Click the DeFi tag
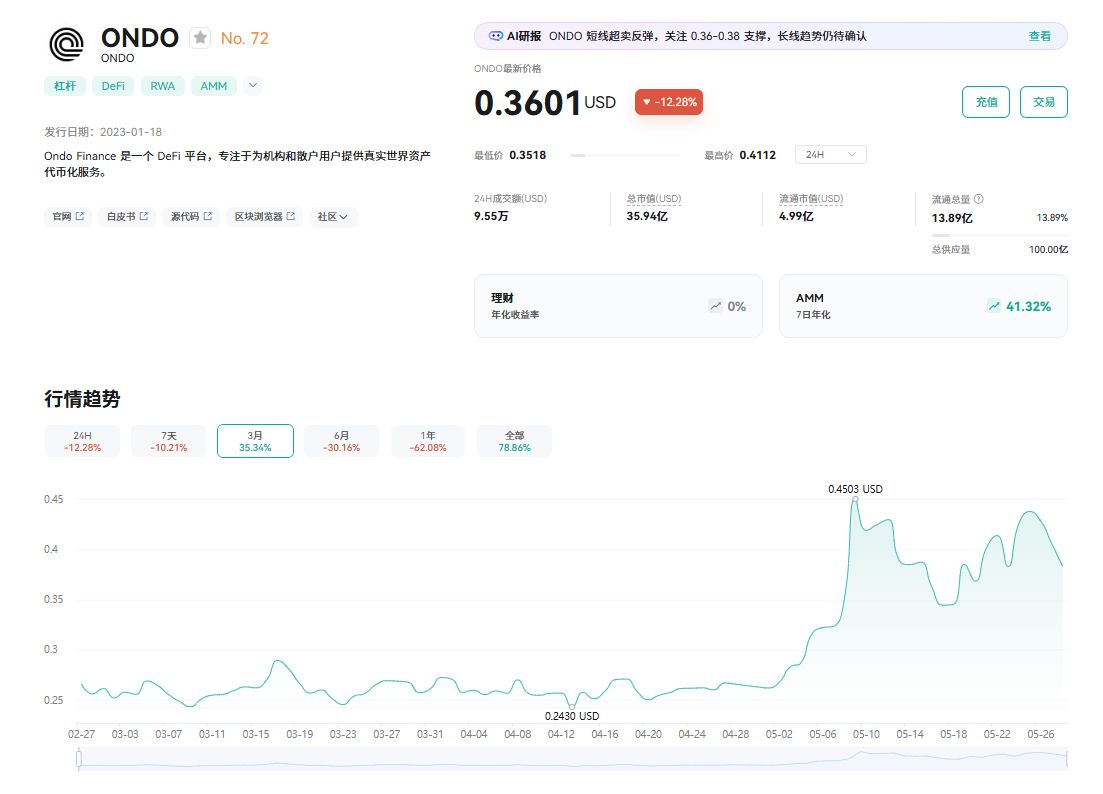Image resolution: width=1103 pixels, height=794 pixels. click(113, 86)
